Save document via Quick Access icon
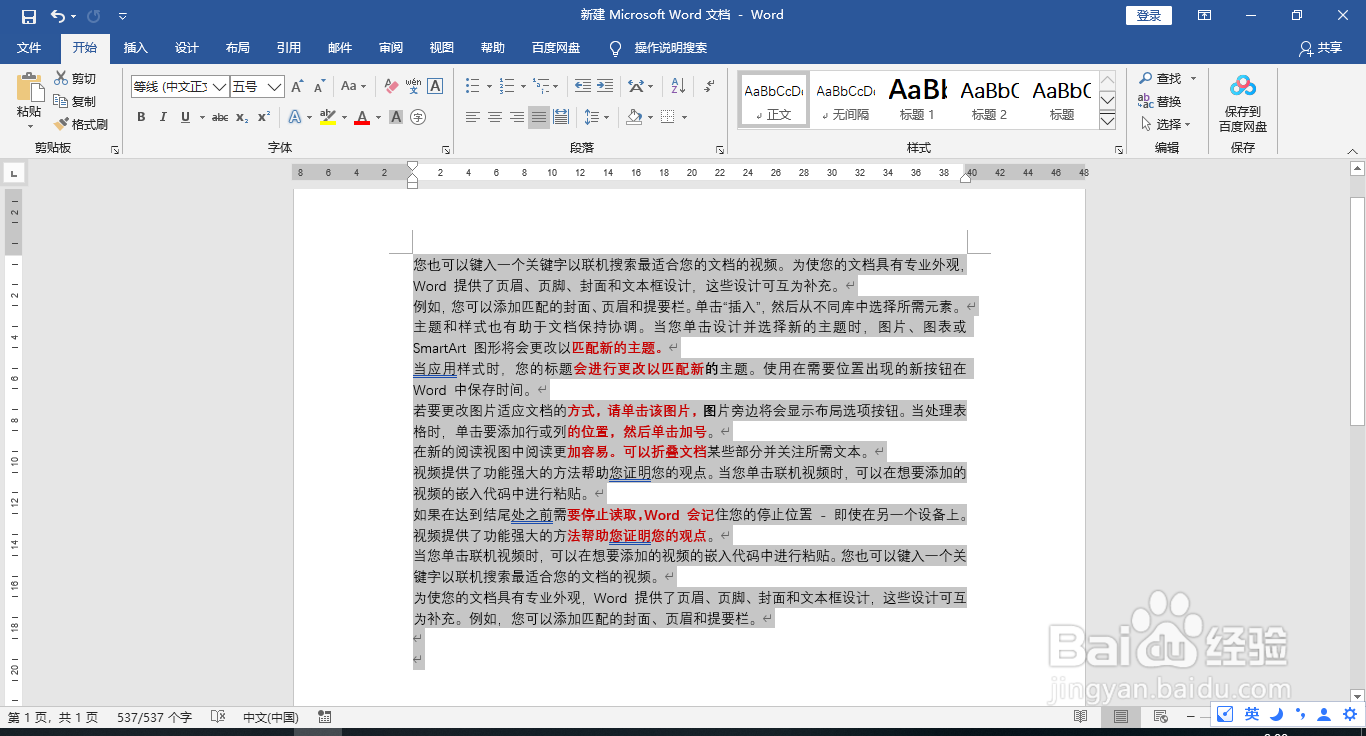Viewport: 1366px width, 736px height. [28, 15]
